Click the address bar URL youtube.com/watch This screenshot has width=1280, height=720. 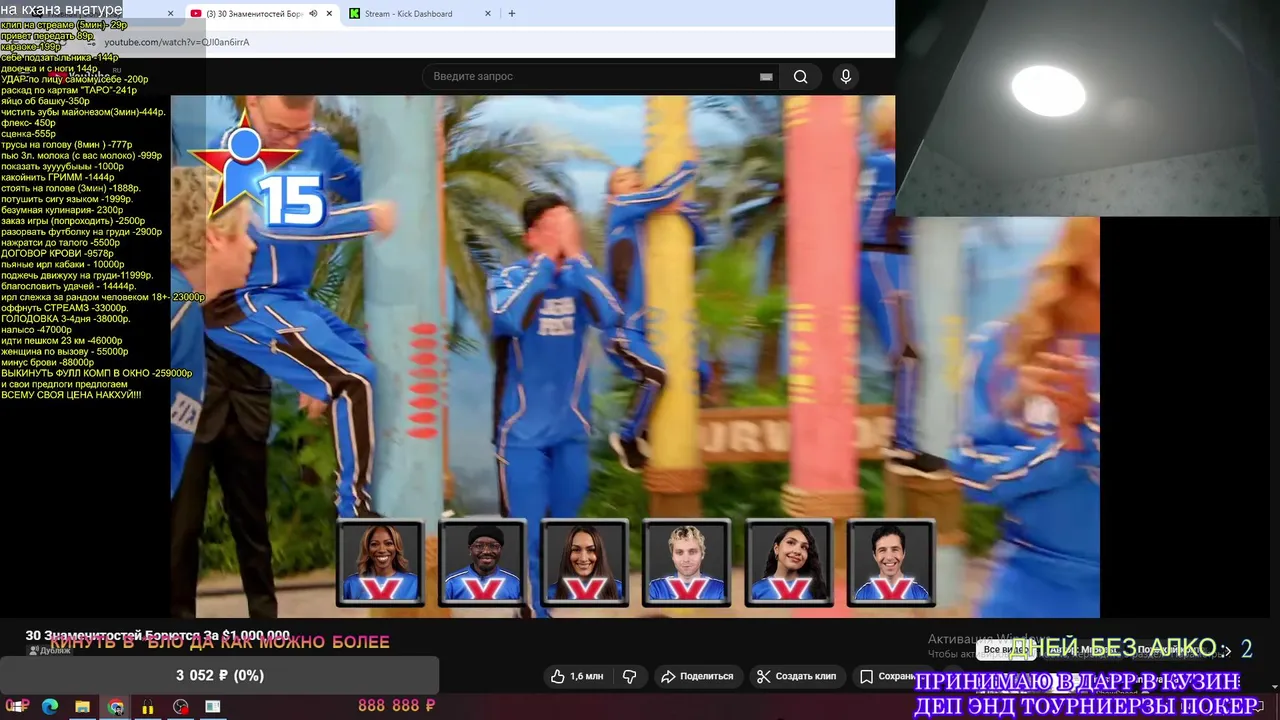[177, 42]
